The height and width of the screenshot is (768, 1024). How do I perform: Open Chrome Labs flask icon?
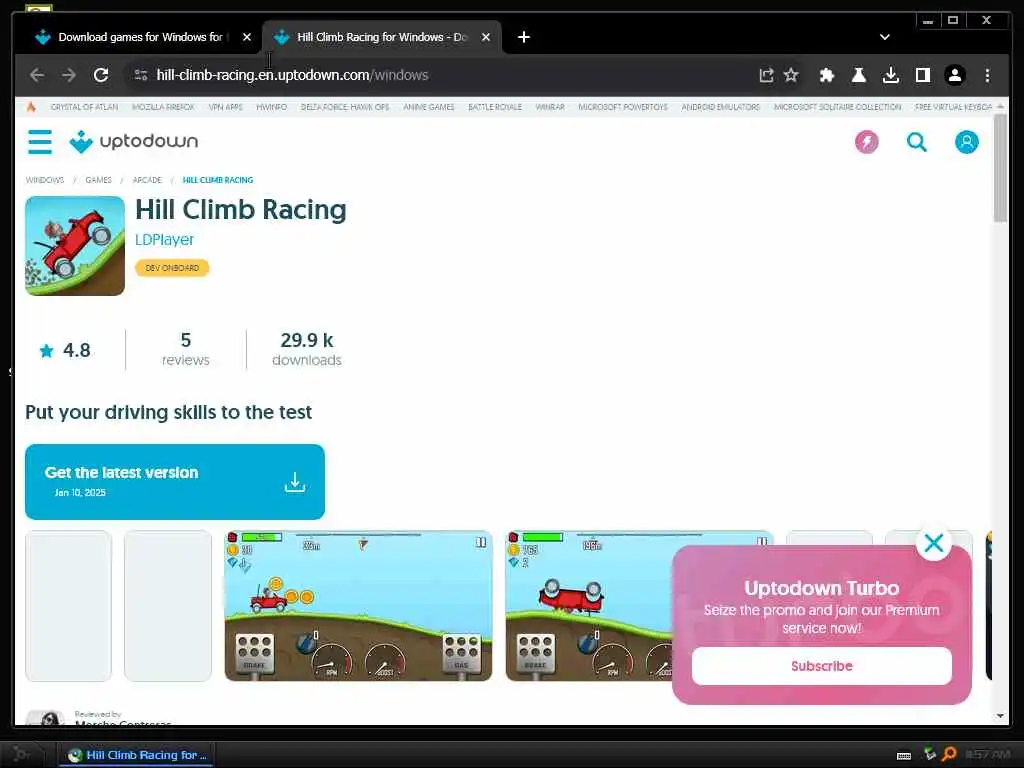pos(859,75)
